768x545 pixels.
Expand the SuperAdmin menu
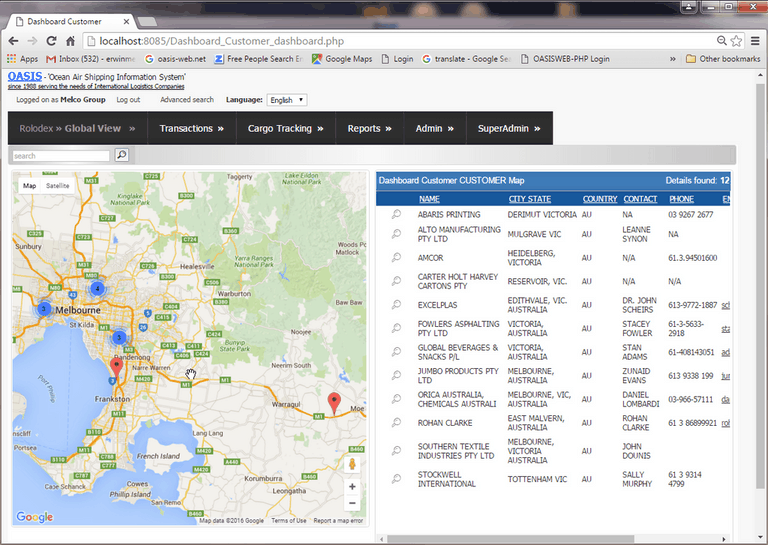click(x=509, y=128)
